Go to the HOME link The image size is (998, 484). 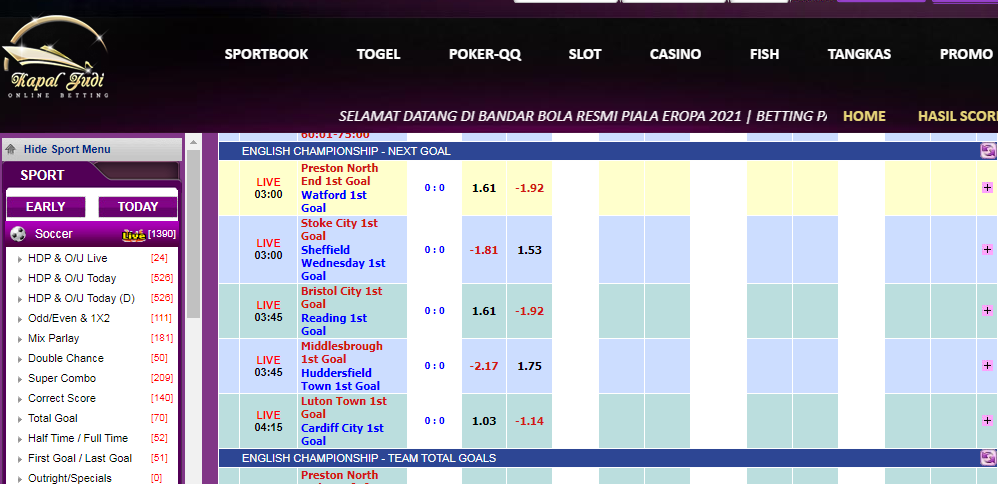point(864,116)
